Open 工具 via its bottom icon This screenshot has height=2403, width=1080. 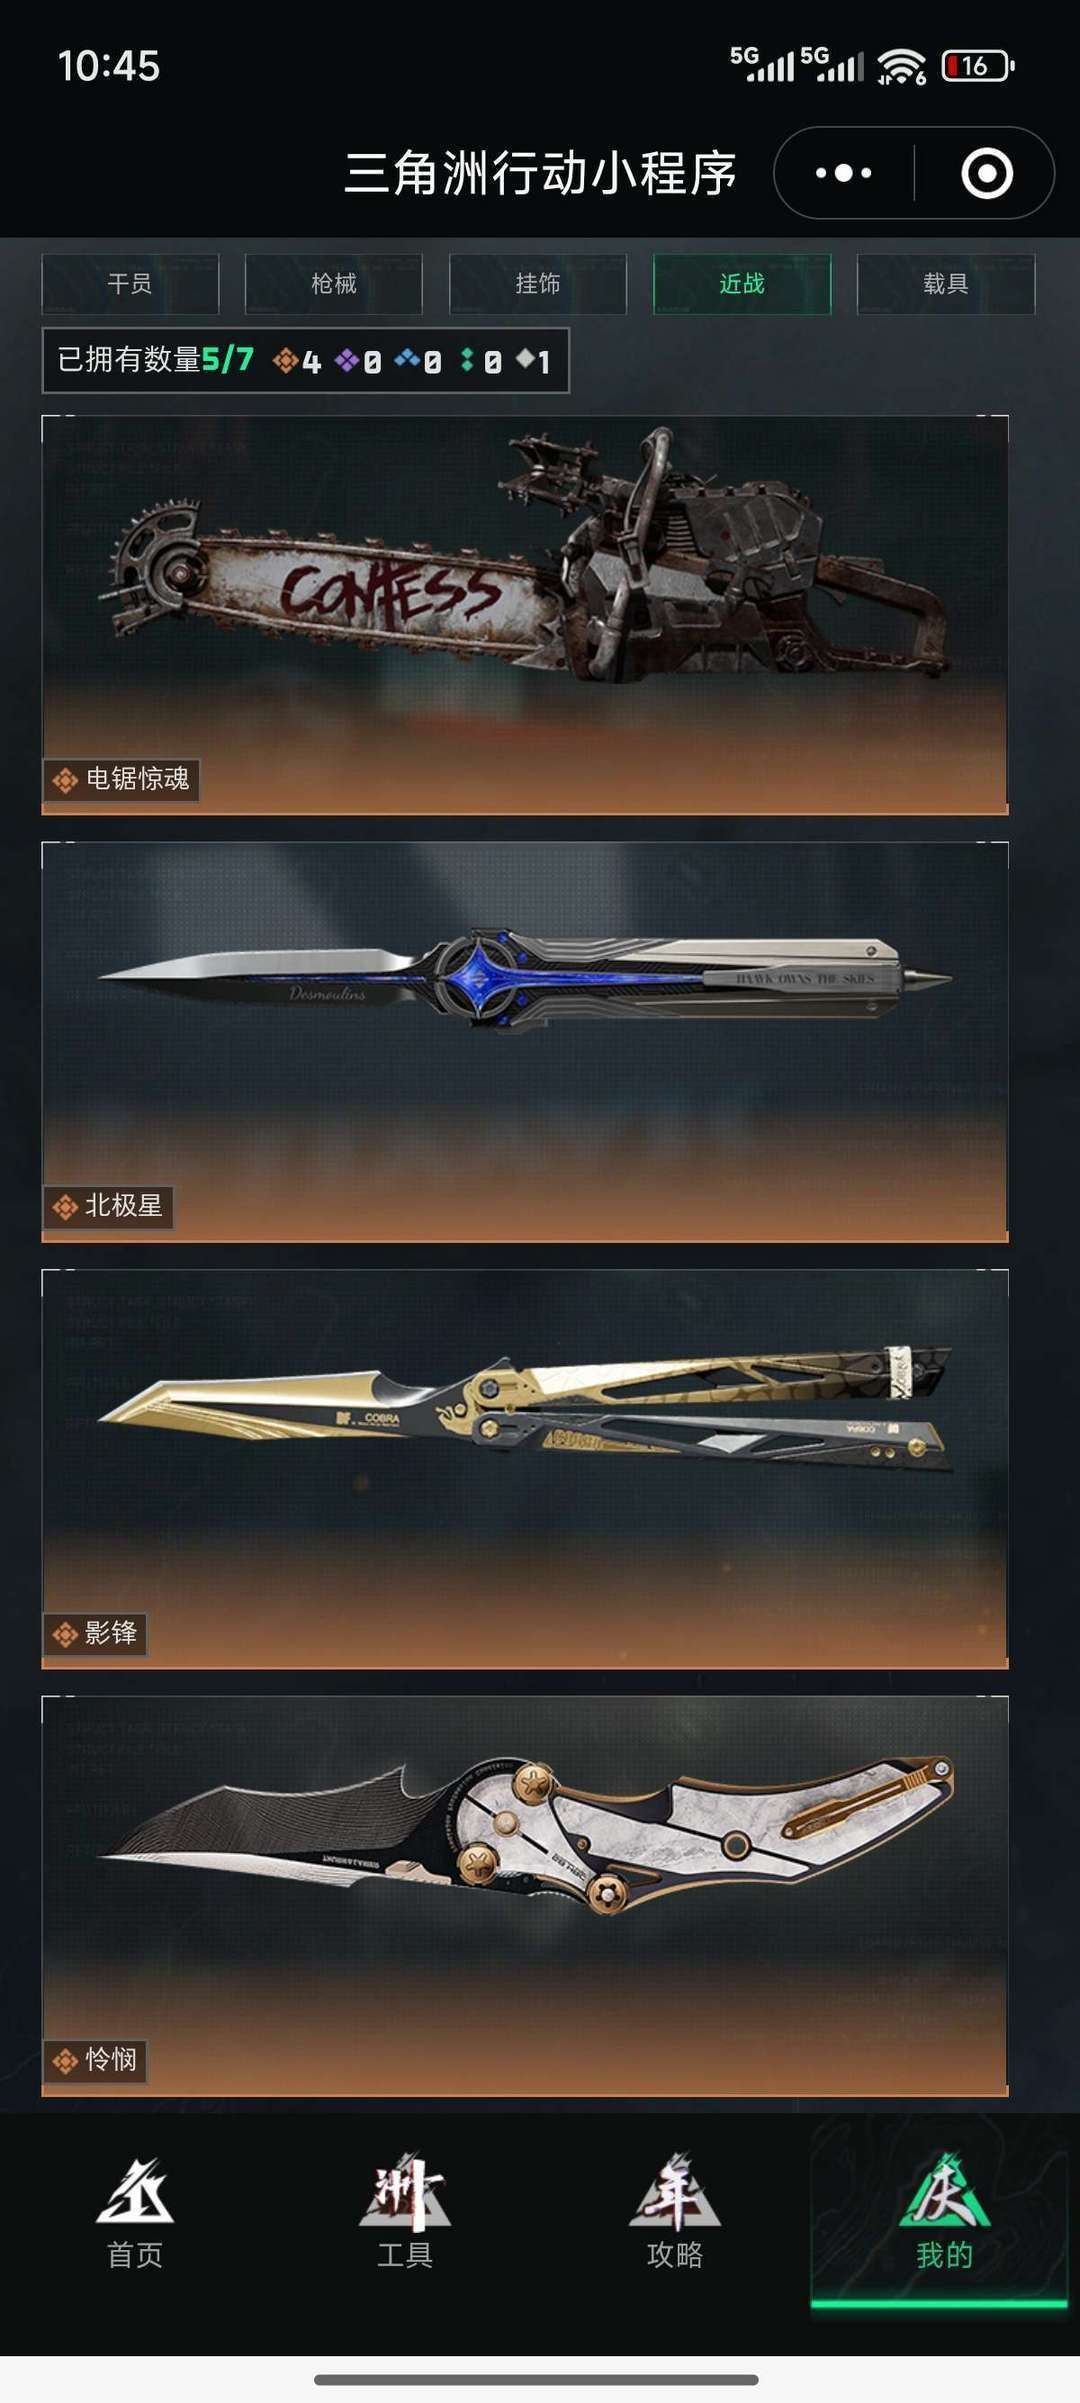pos(405,2190)
